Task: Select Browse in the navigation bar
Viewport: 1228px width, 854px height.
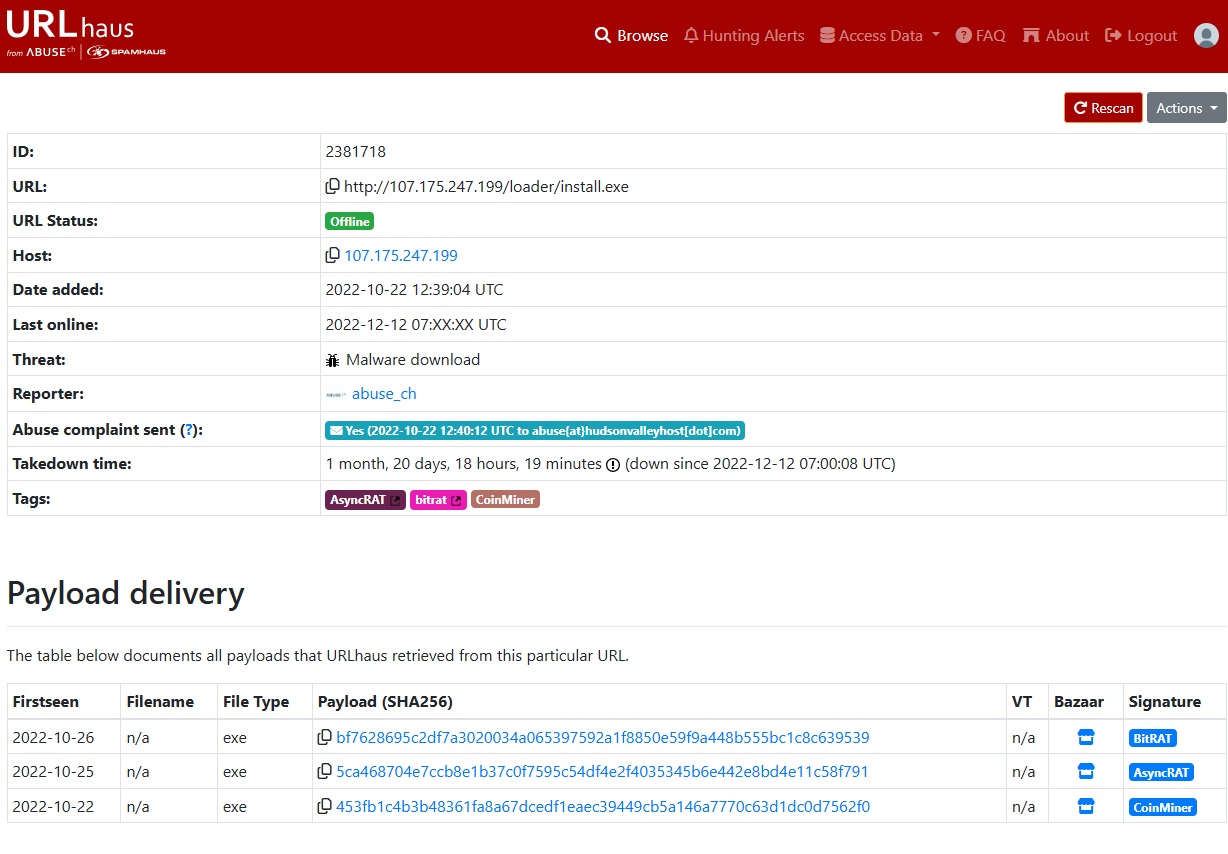Action: tap(631, 35)
